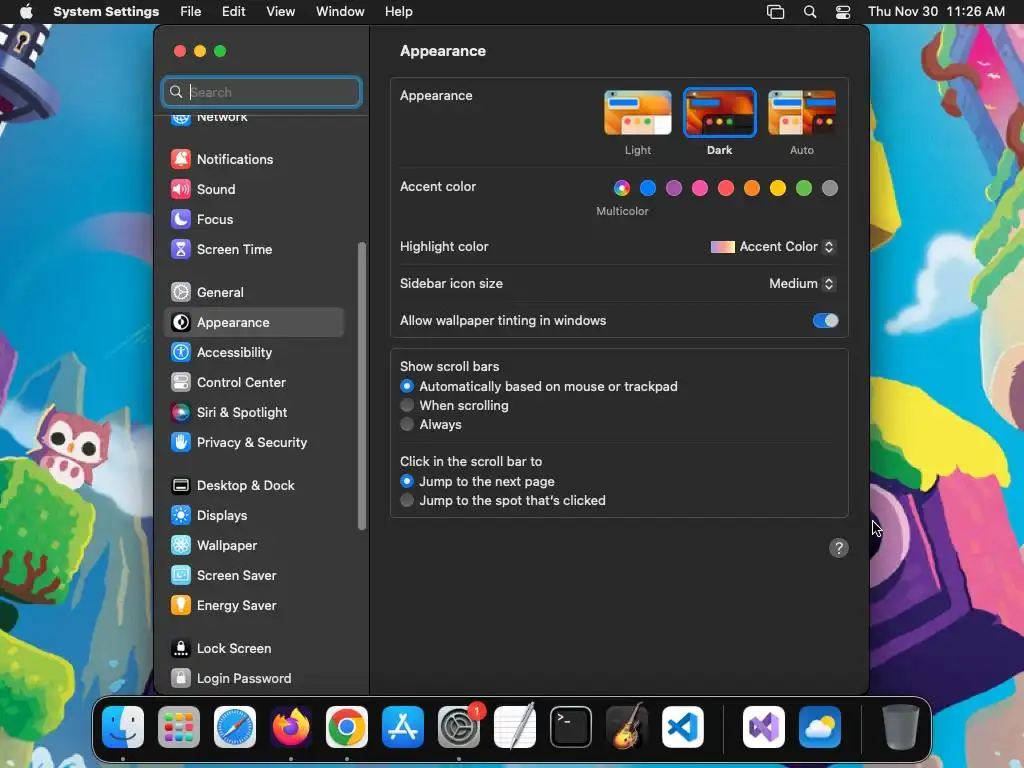Select yellow accent color swatch
1024x768 pixels.
778,188
